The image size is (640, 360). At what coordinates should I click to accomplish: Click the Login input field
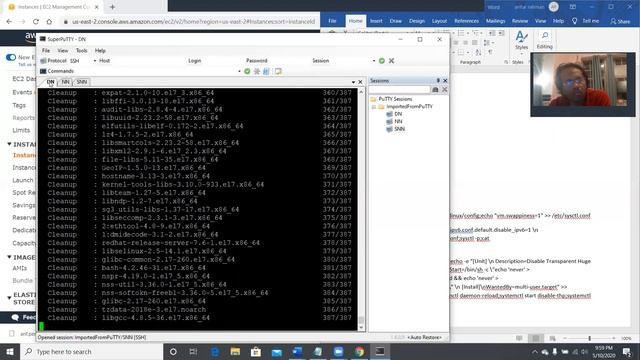(222, 60)
